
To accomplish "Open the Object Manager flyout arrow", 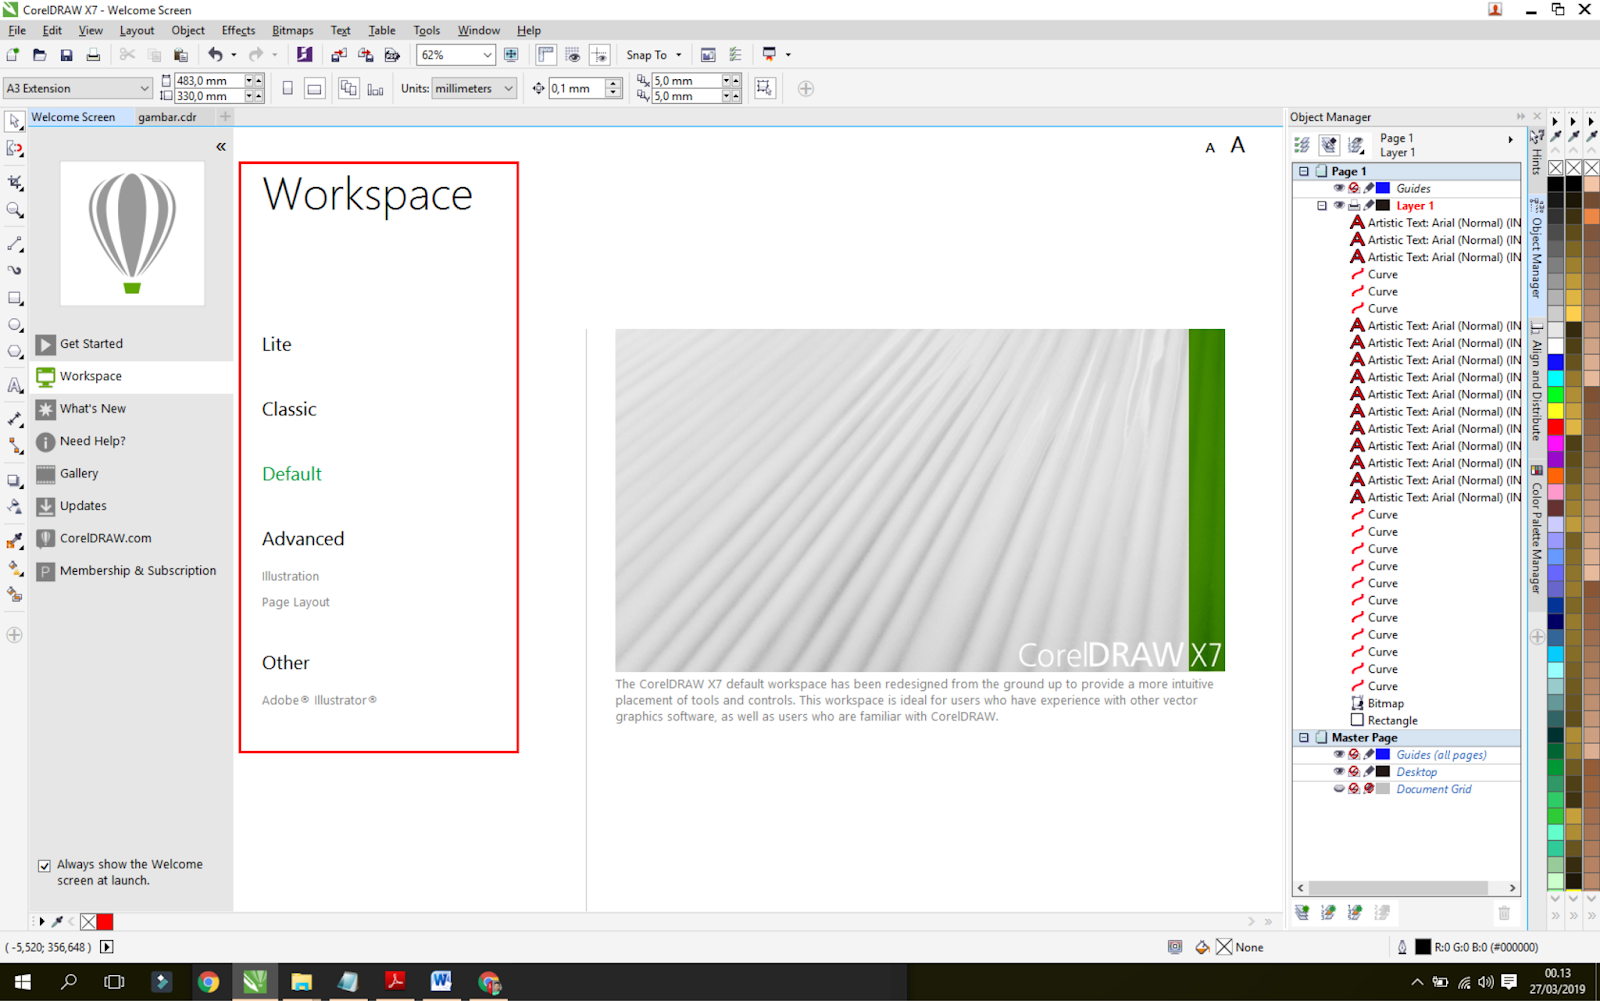I will pos(1510,140).
